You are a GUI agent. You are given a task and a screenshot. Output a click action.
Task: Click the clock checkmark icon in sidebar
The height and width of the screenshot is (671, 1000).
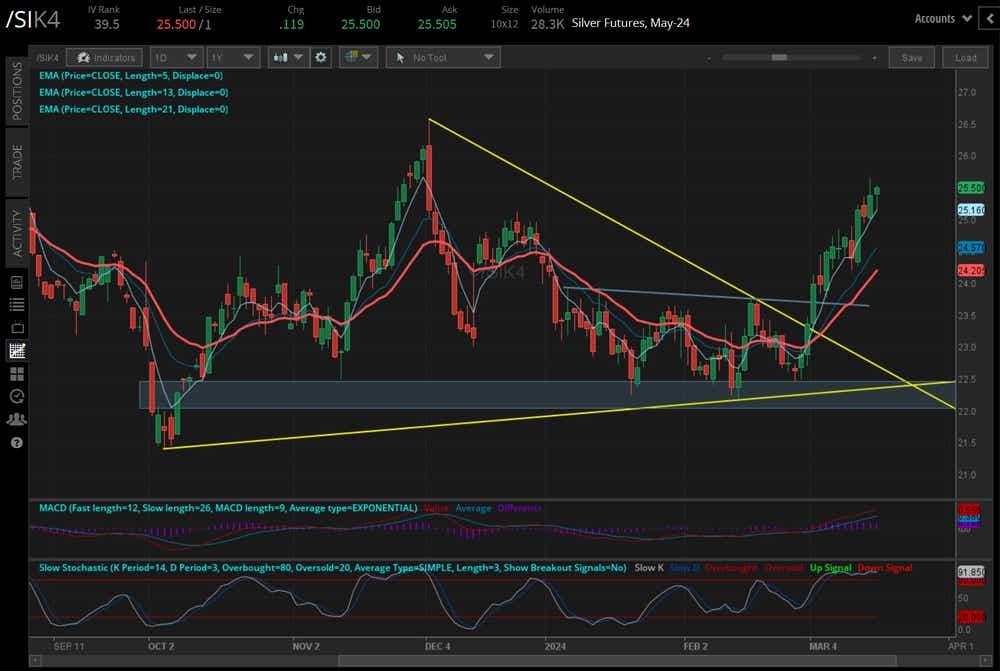pyautogui.click(x=16, y=396)
